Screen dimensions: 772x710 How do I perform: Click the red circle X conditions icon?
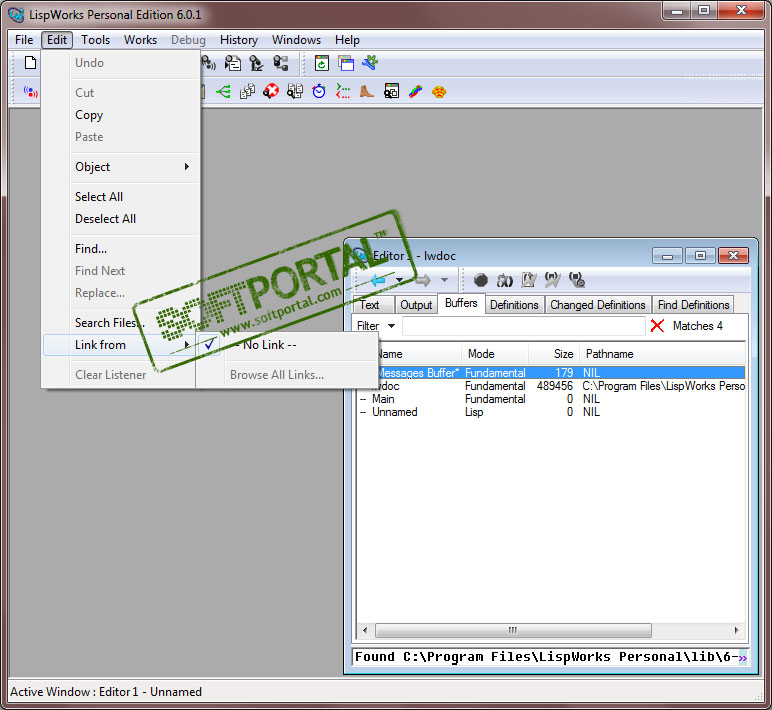pyautogui.click(x=271, y=91)
